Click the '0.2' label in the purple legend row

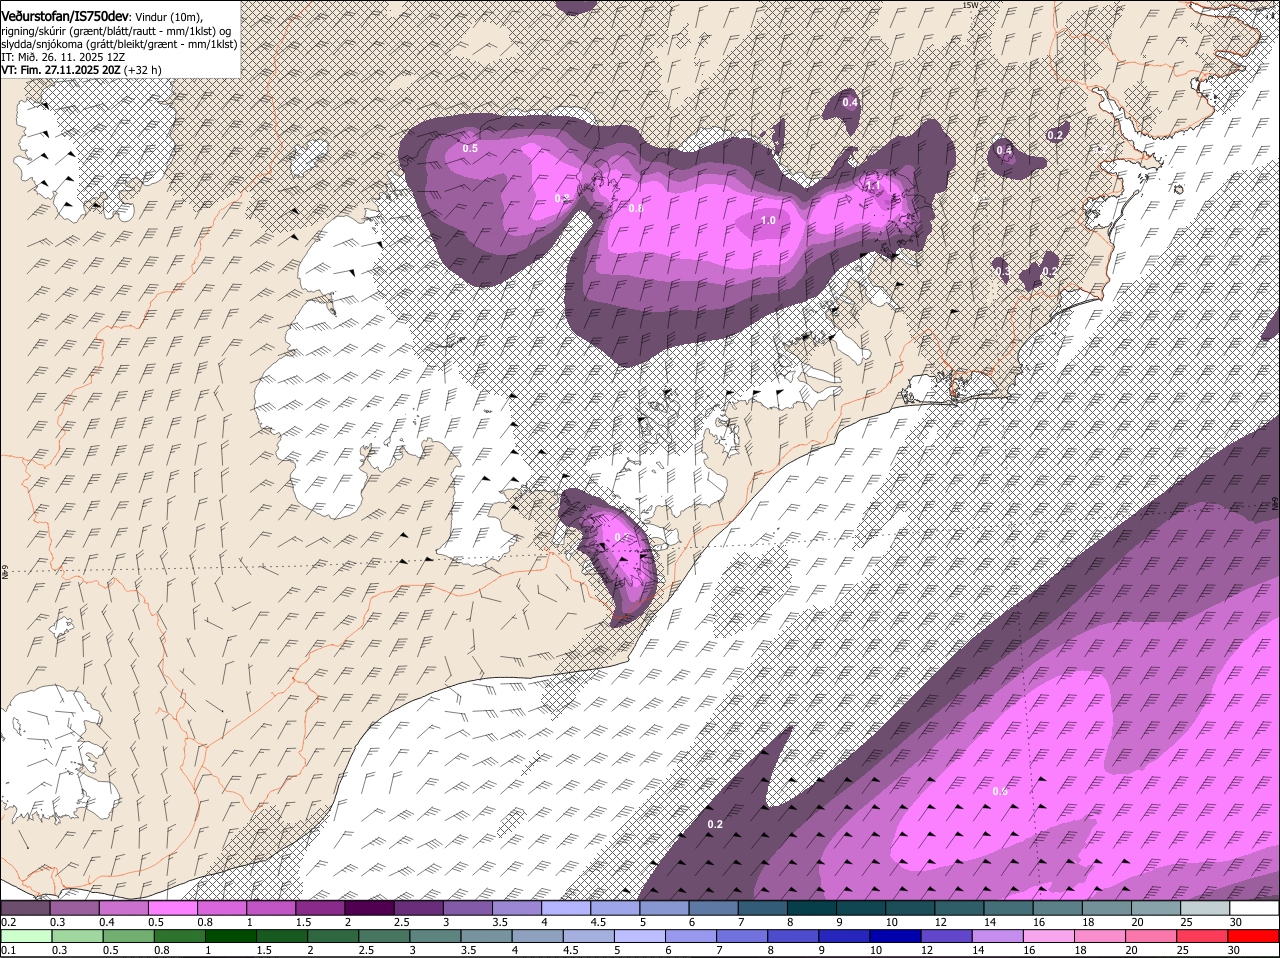8,921
